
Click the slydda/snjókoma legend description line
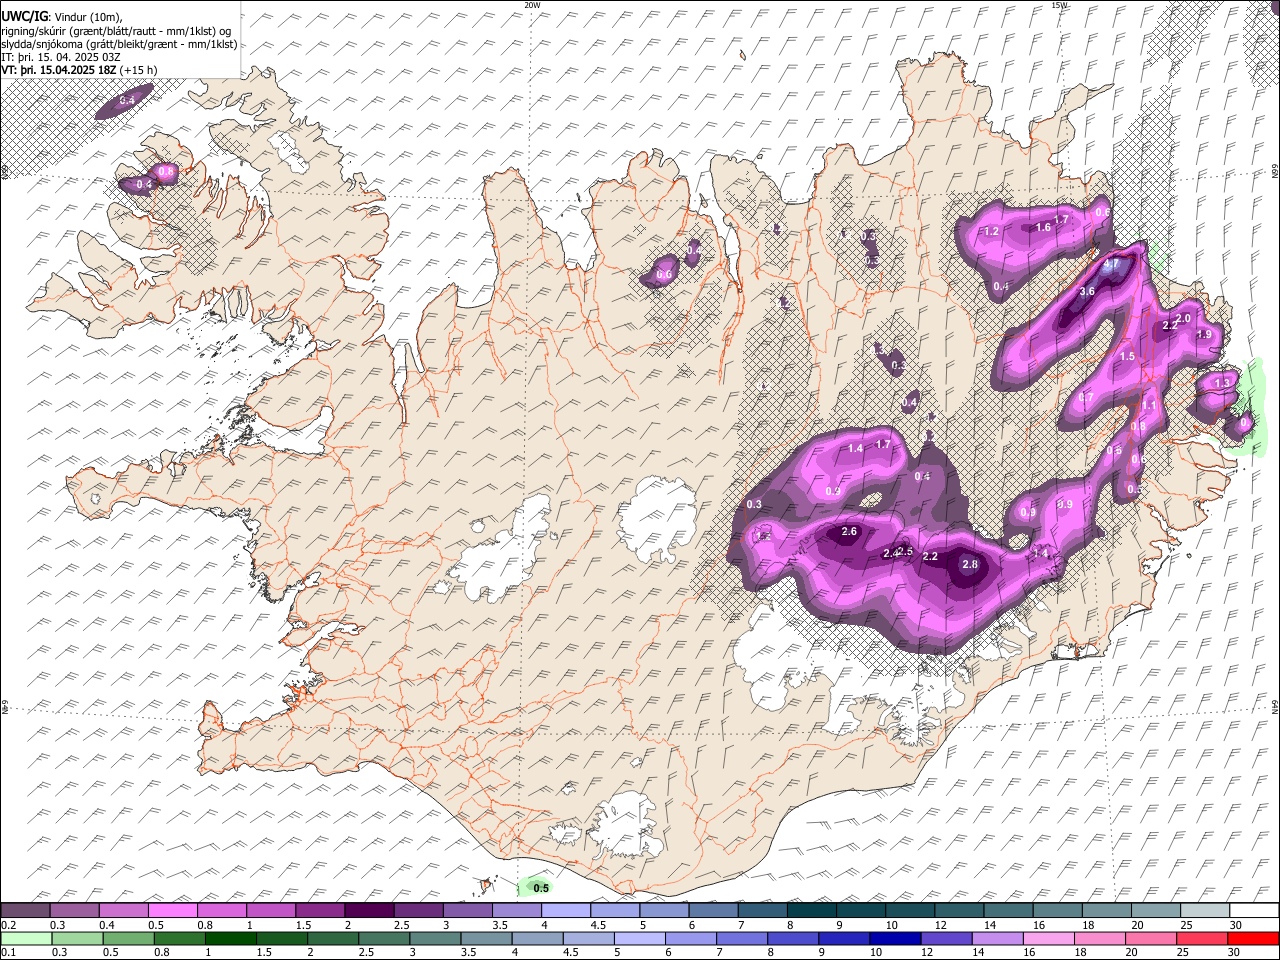pos(119,44)
